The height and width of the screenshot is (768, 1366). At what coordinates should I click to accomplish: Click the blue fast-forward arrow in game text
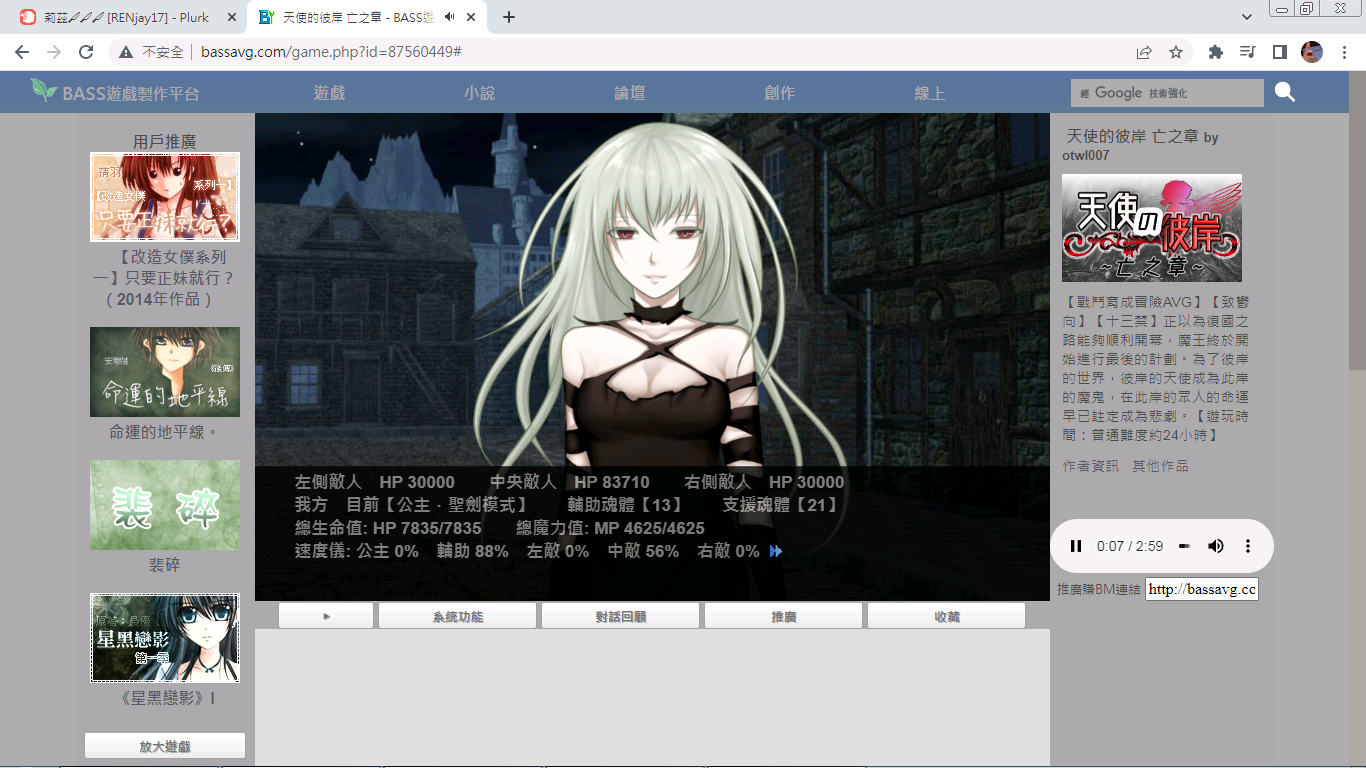pyautogui.click(x=776, y=551)
